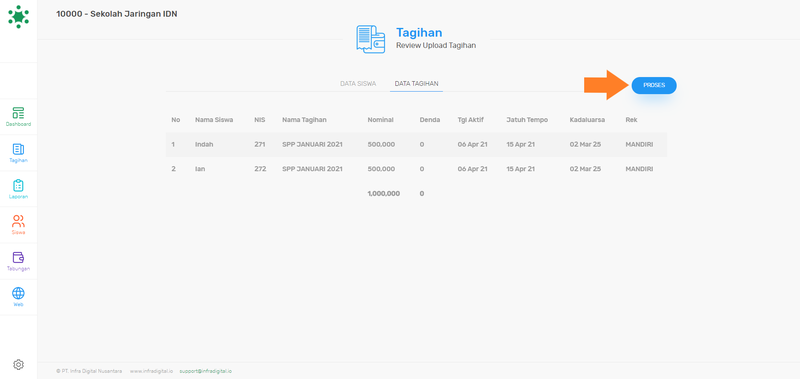The width and height of the screenshot is (800, 379).
Task: Click the NIS value 271
Action: tap(260, 144)
